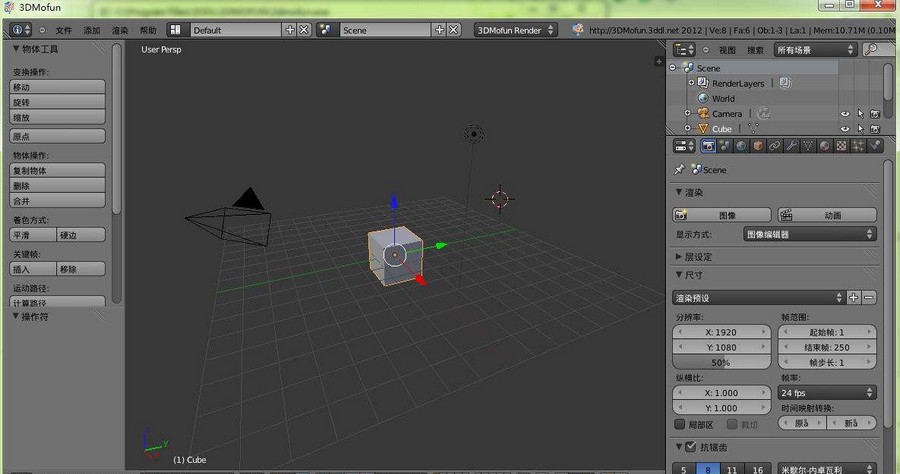Screen dimensions: 900x474
Task: Click the 50% resolution percentage slider
Action: (721, 362)
